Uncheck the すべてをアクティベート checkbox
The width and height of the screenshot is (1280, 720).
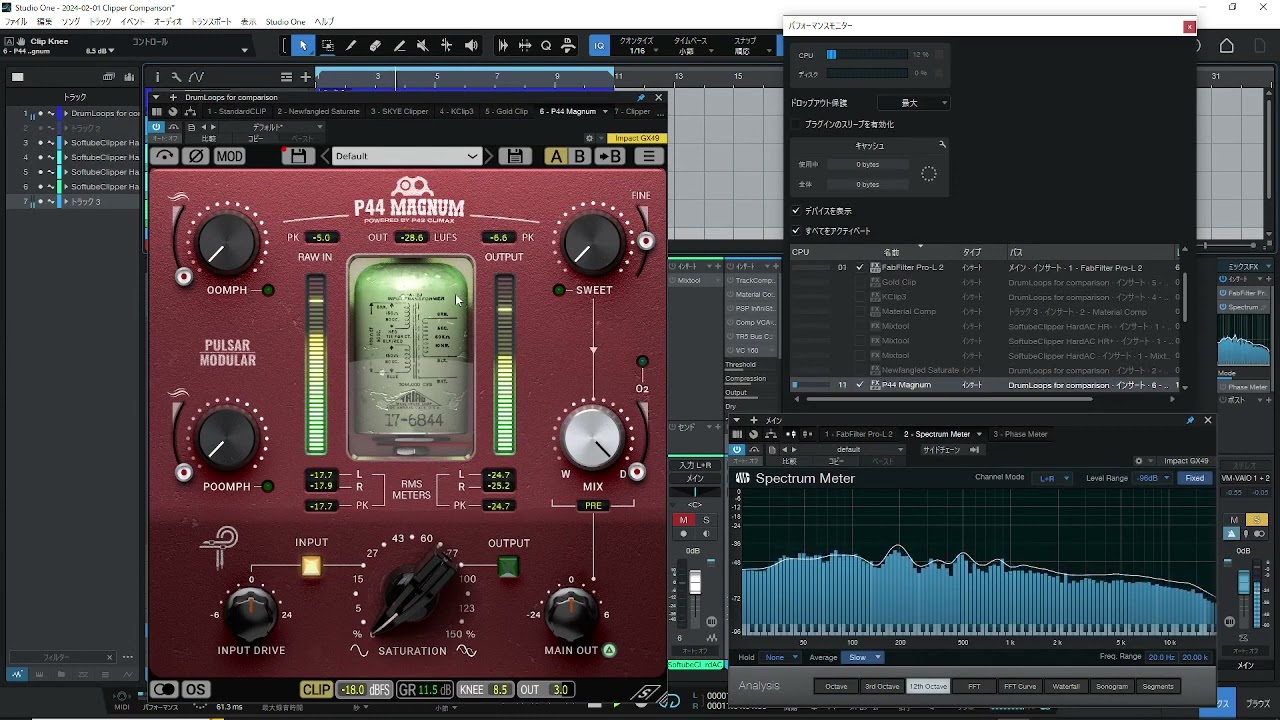[796, 231]
